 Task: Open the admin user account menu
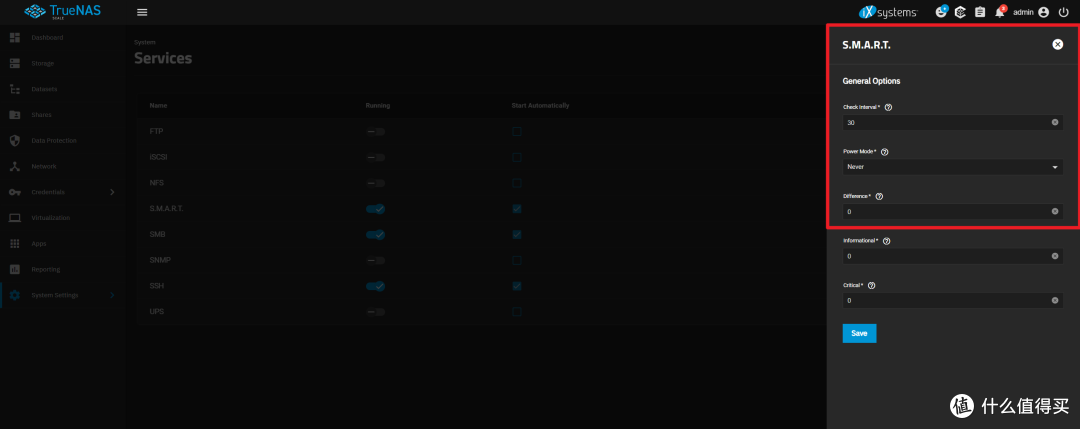point(1030,12)
